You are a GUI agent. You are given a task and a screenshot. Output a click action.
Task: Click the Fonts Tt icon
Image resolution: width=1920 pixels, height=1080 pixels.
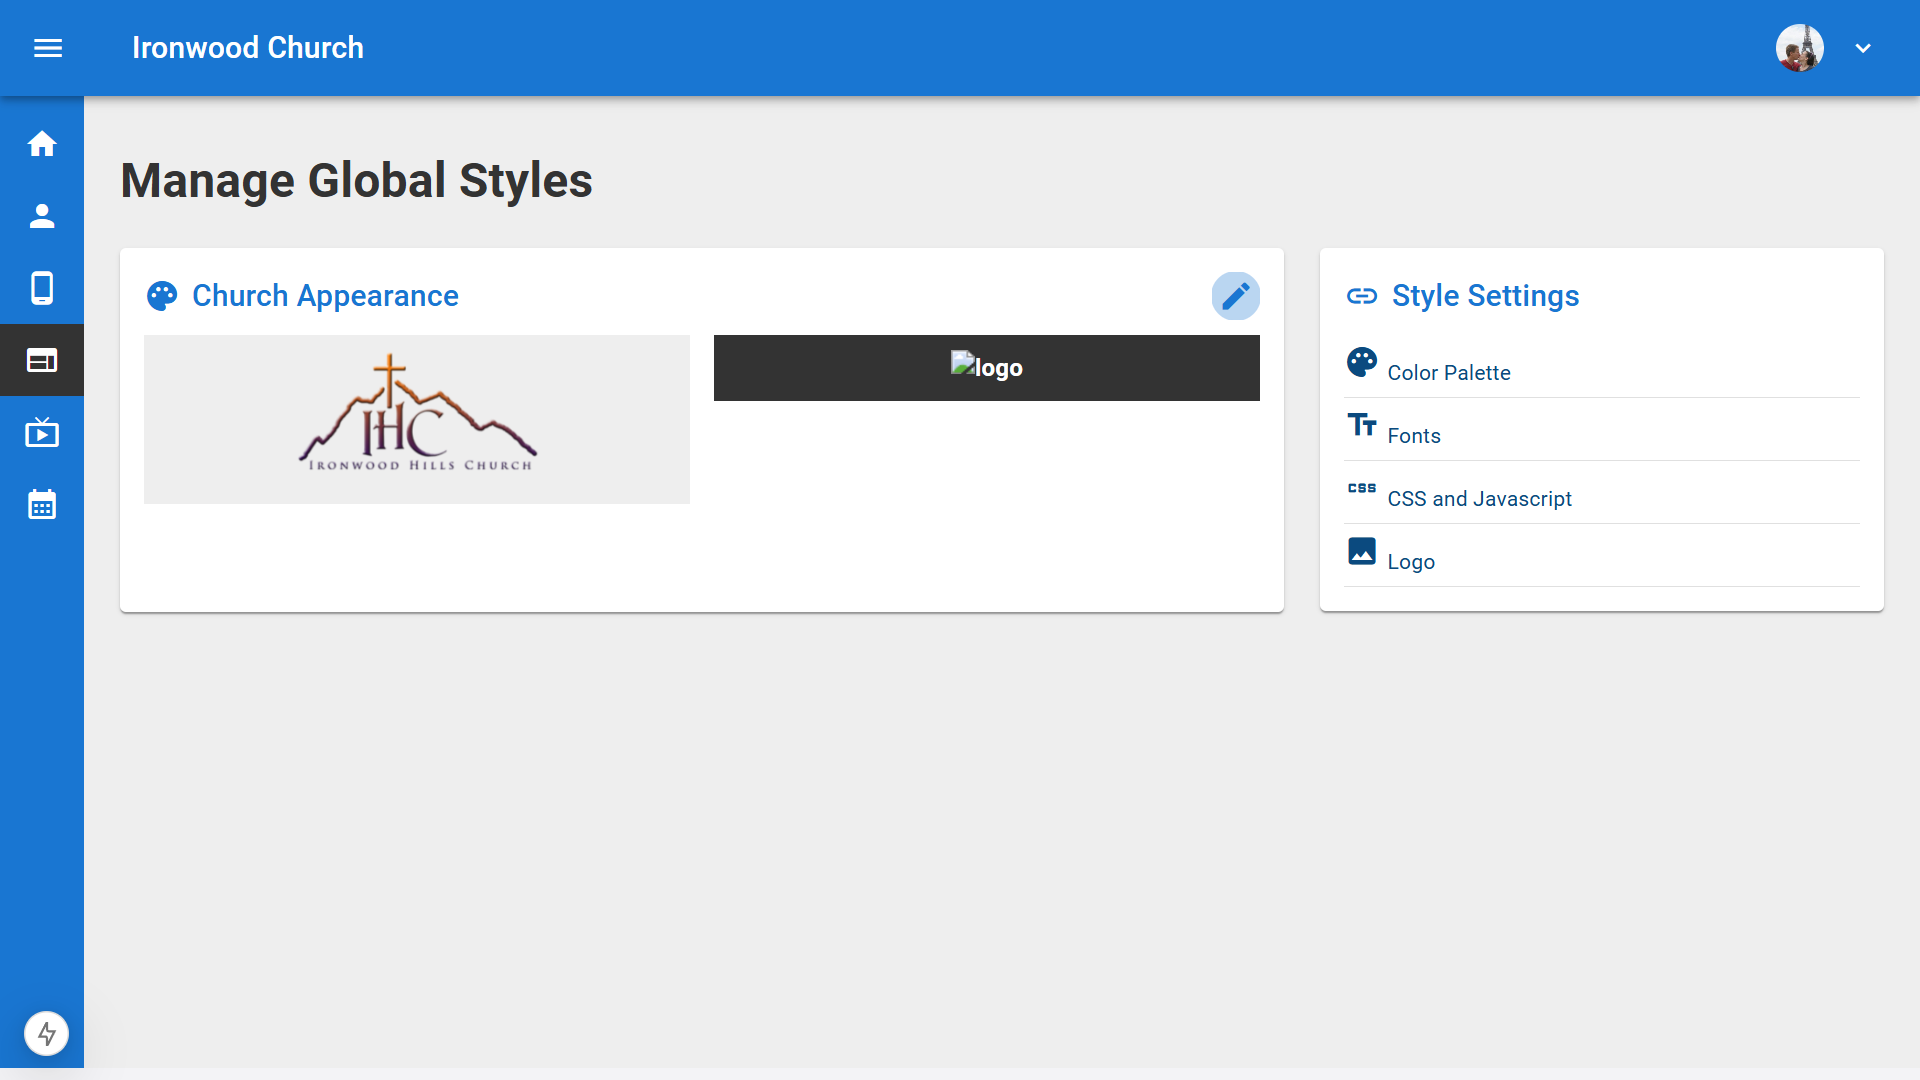pyautogui.click(x=1361, y=425)
